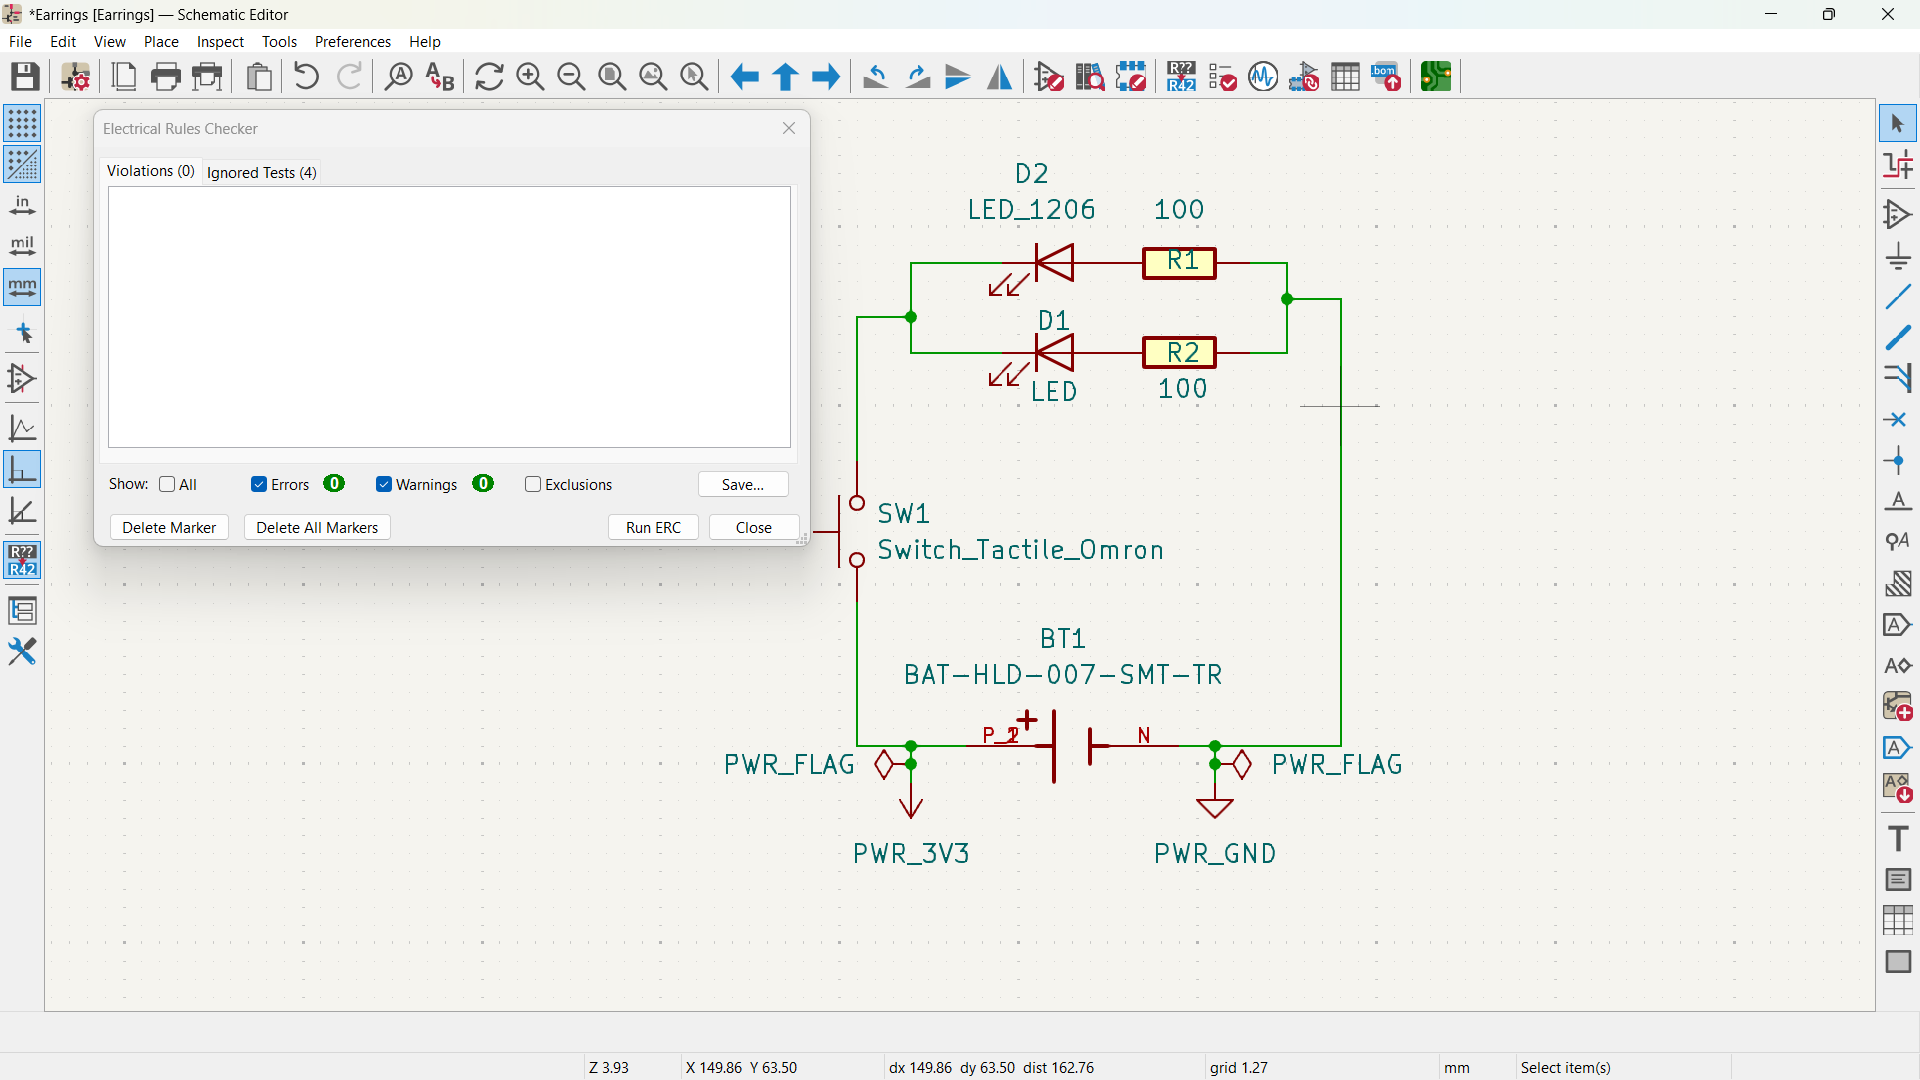Viewport: 1920px width, 1080px height.
Task: Choose the Add Power Symbol tool
Action: coord(1898,256)
